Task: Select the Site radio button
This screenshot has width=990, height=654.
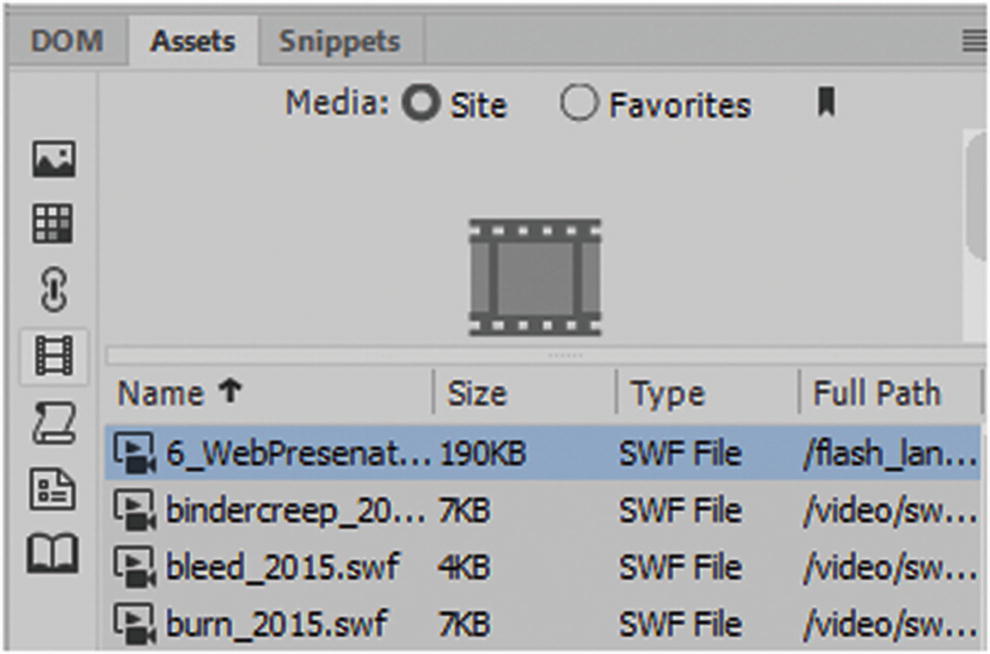Action: click(421, 104)
